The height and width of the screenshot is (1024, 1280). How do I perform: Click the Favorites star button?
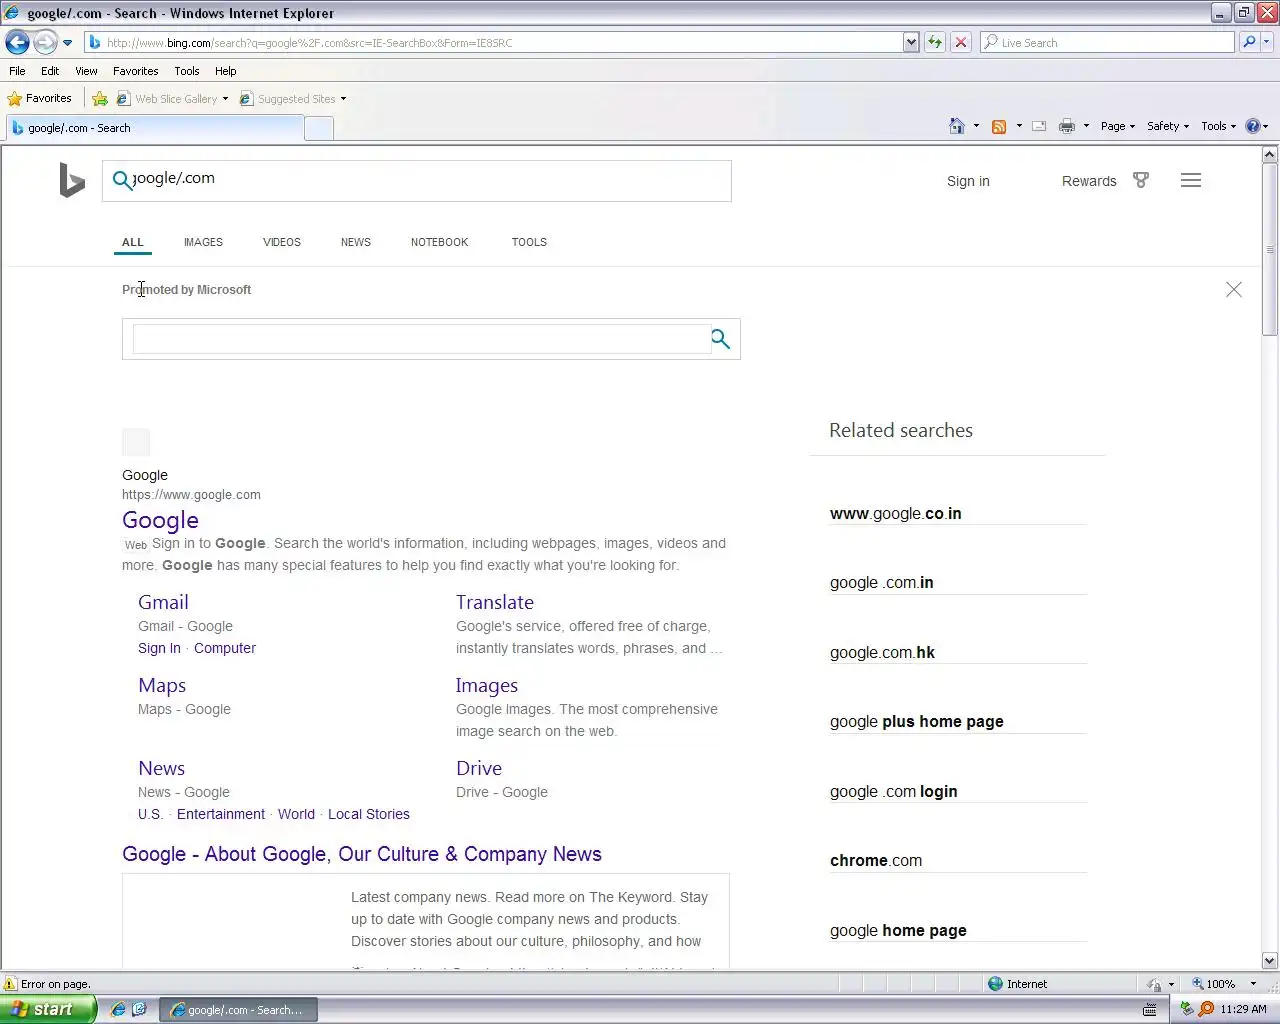pos(40,98)
